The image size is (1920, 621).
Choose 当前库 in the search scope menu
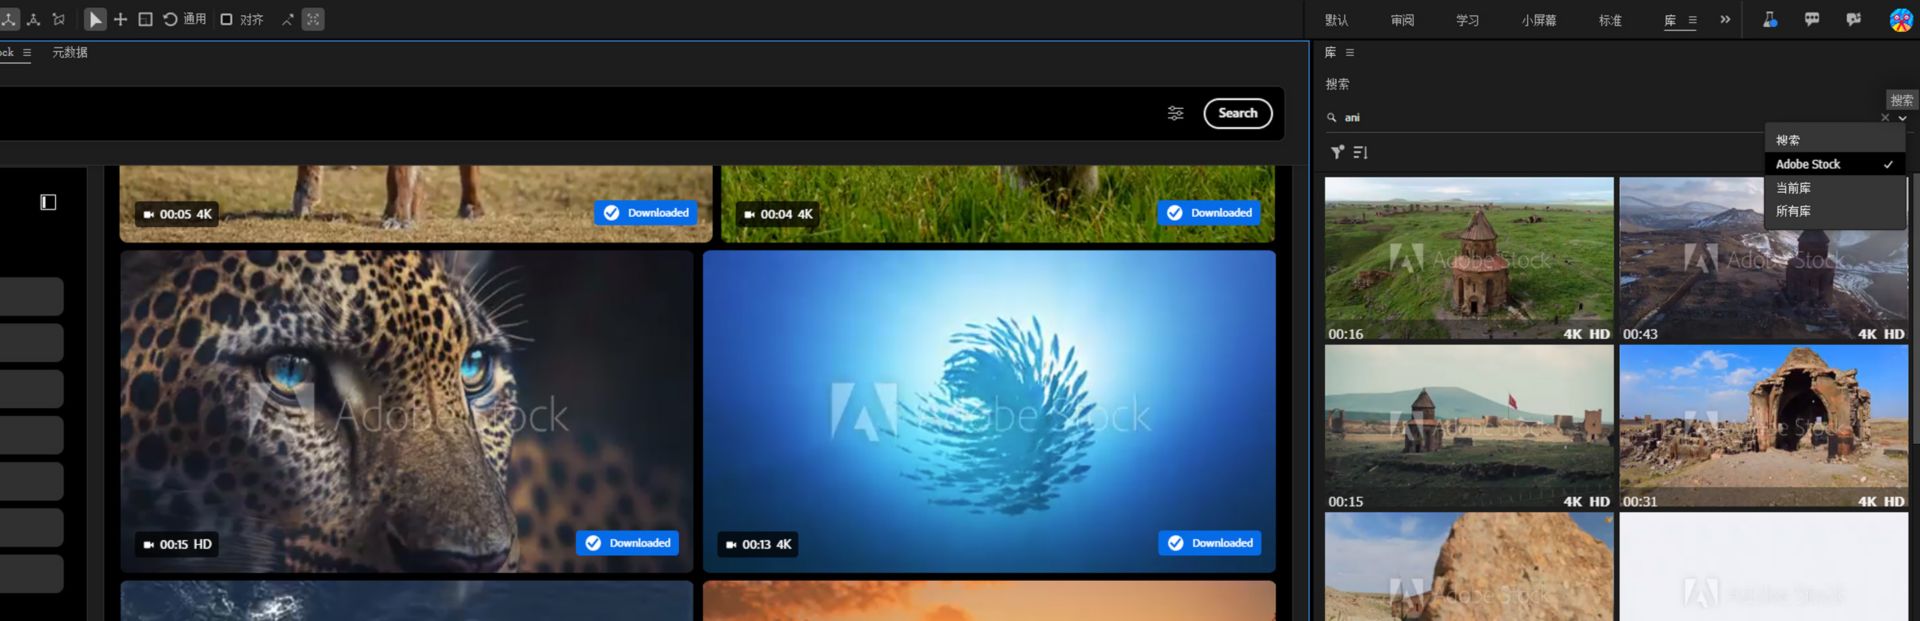tap(1835, 188)
